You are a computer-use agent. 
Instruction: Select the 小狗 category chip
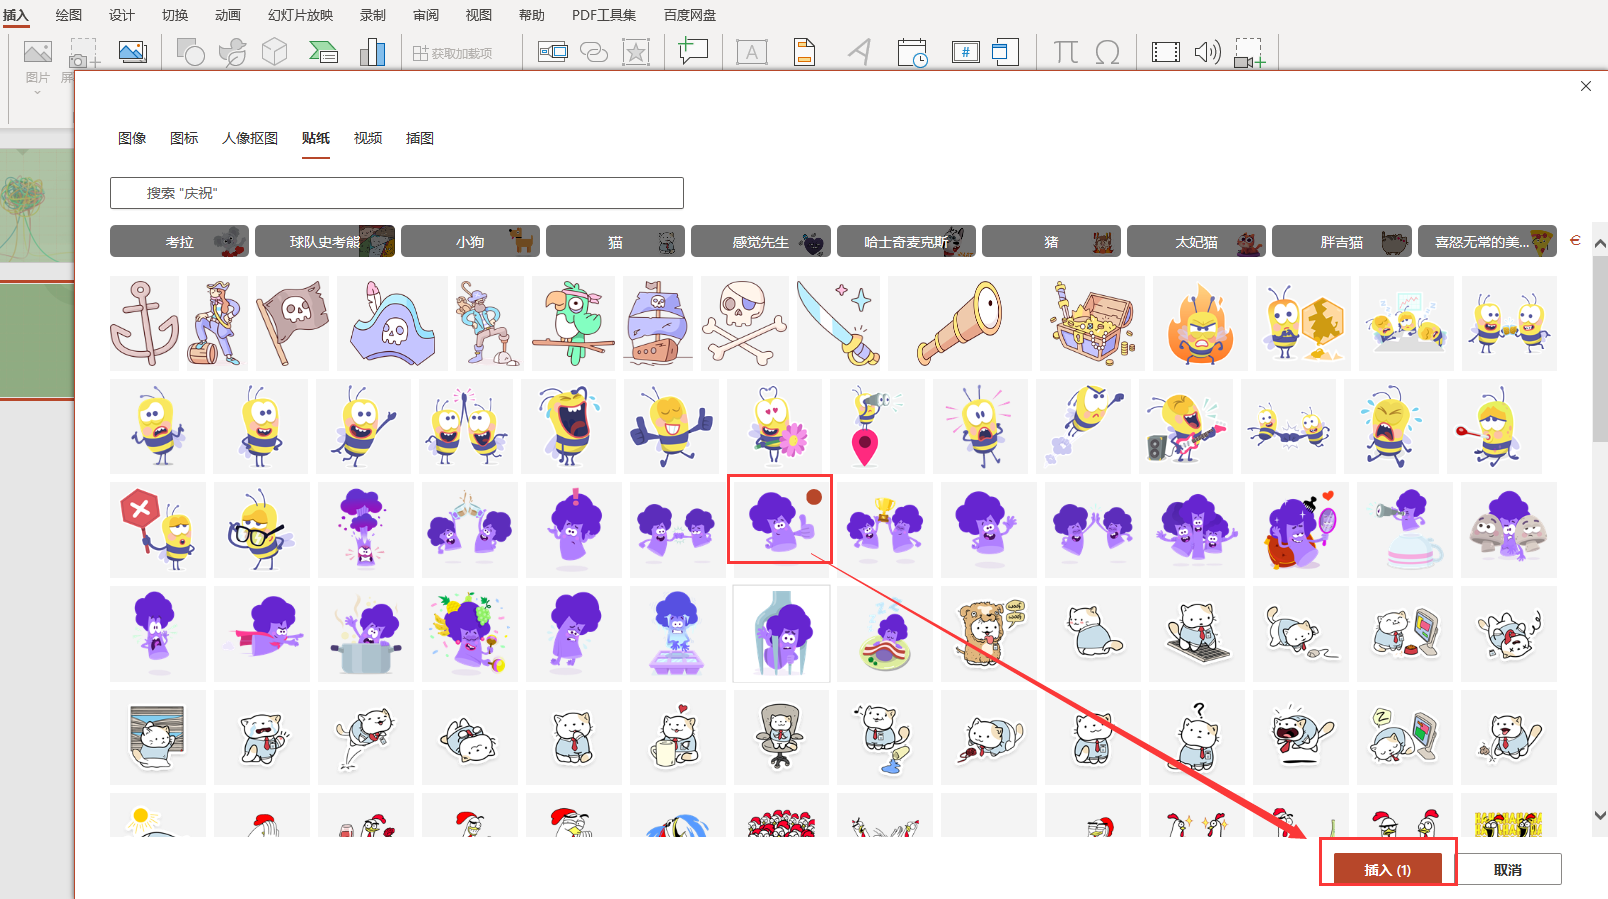(470, 242)
